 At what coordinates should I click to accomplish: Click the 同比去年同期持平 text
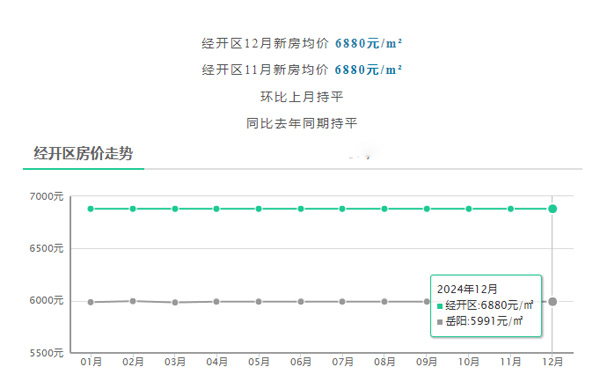302,123
